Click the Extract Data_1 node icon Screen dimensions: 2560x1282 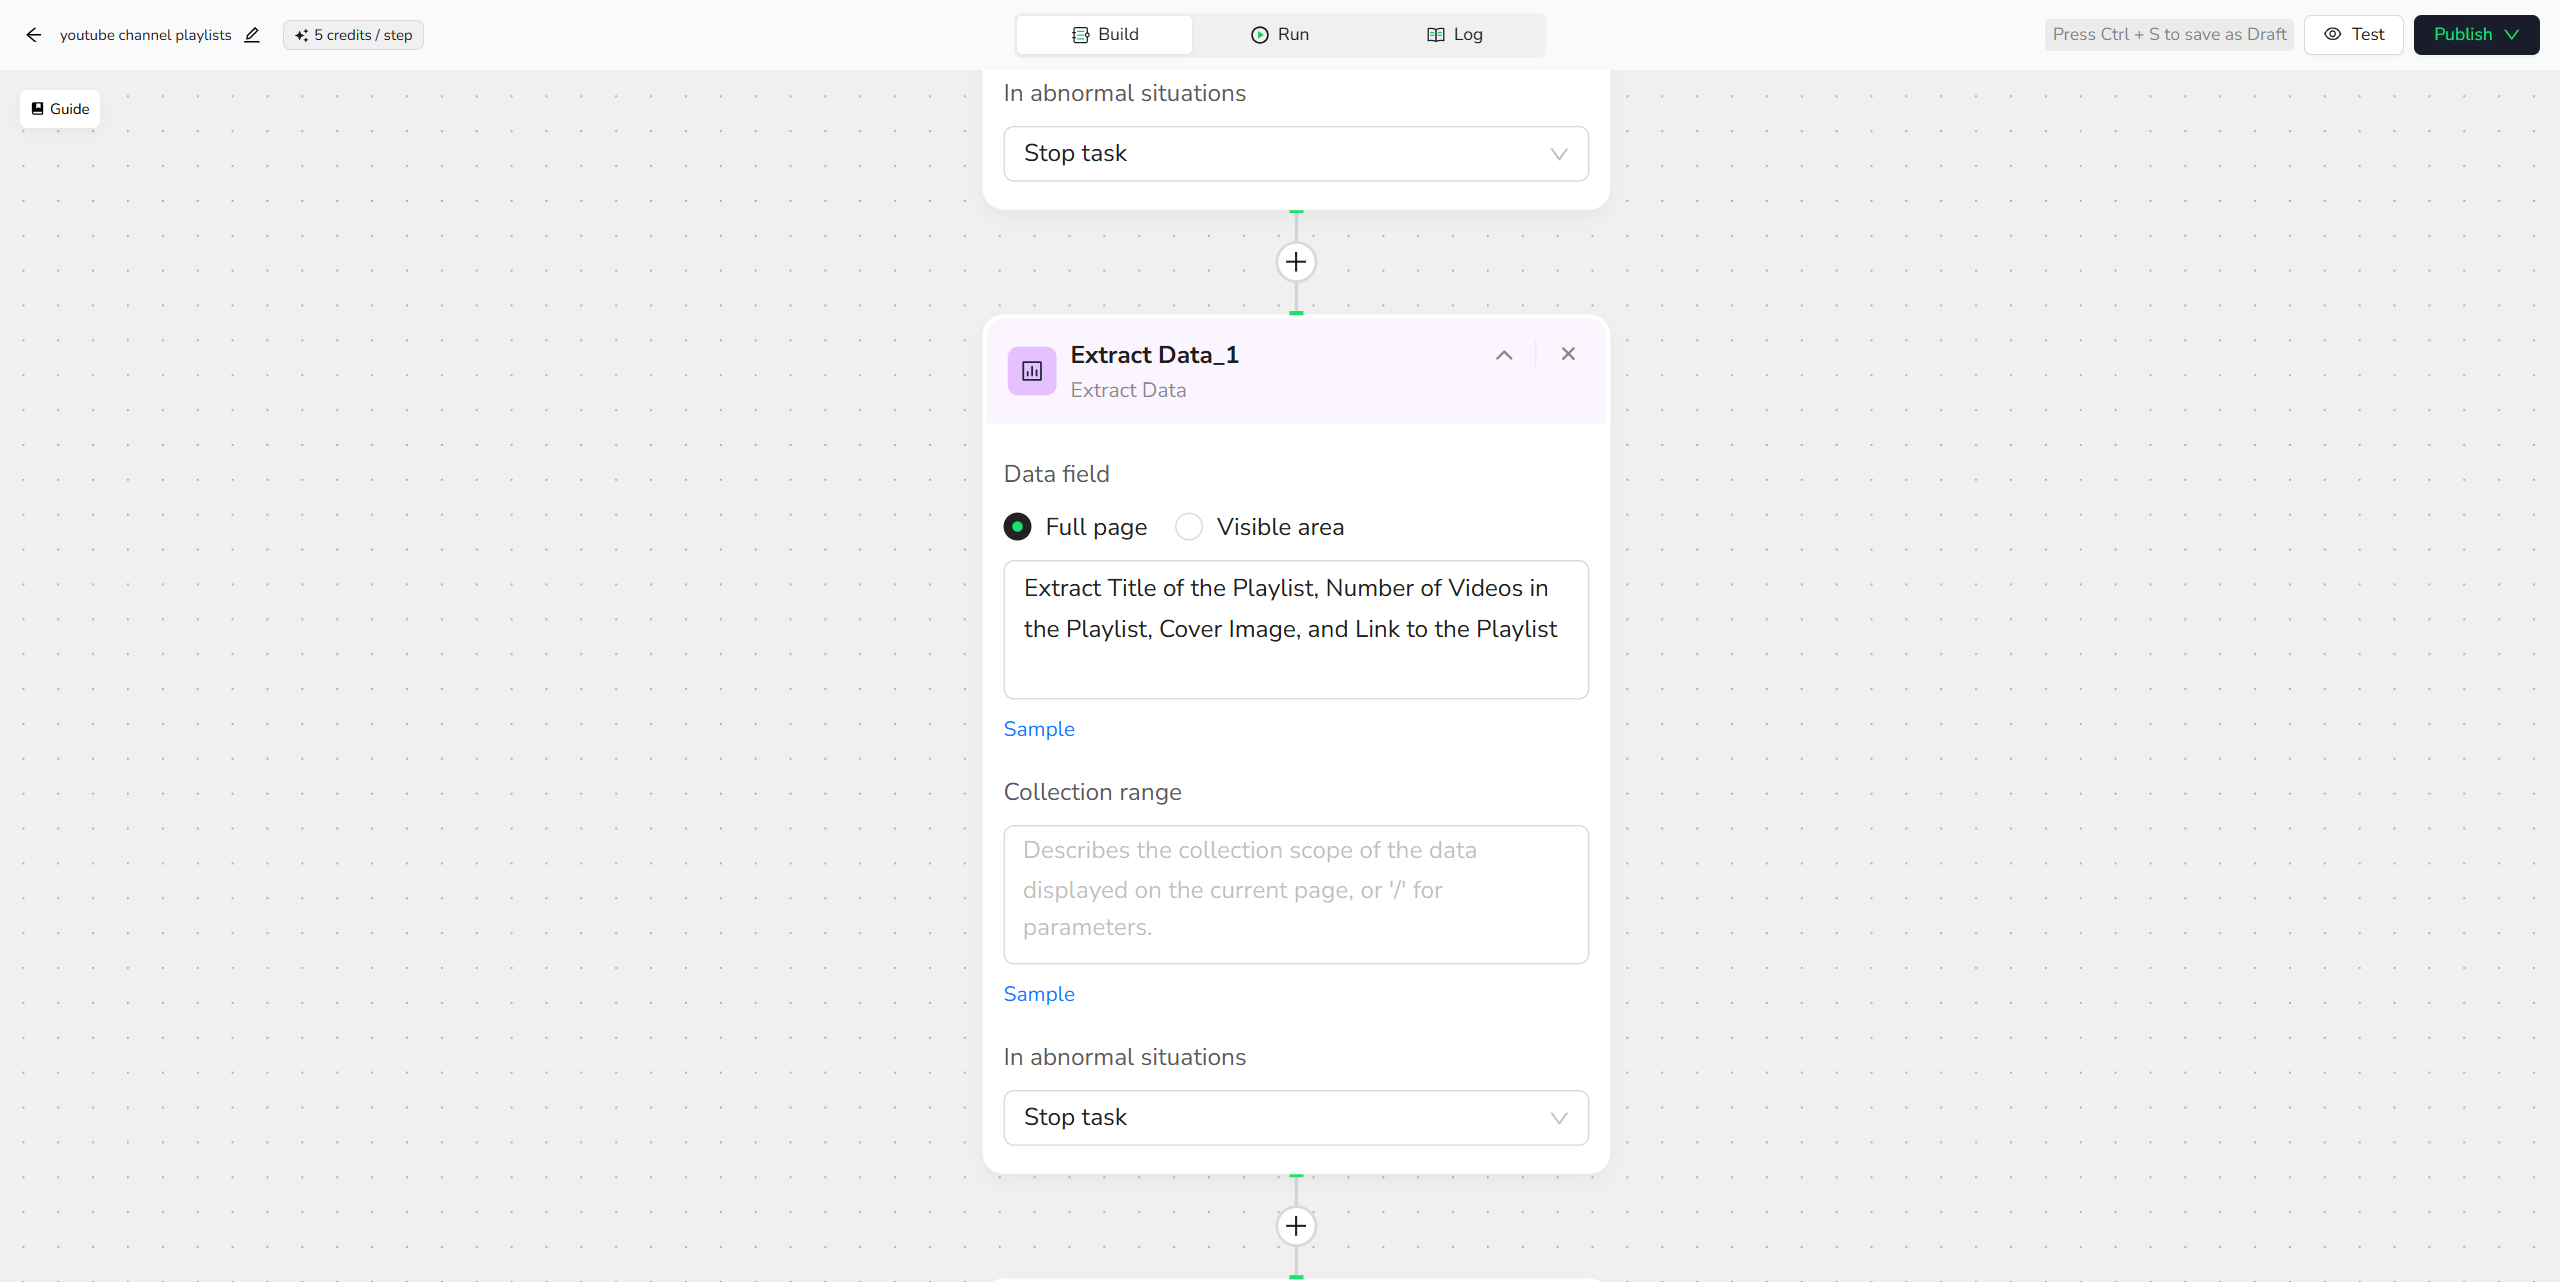point(1032,371)
